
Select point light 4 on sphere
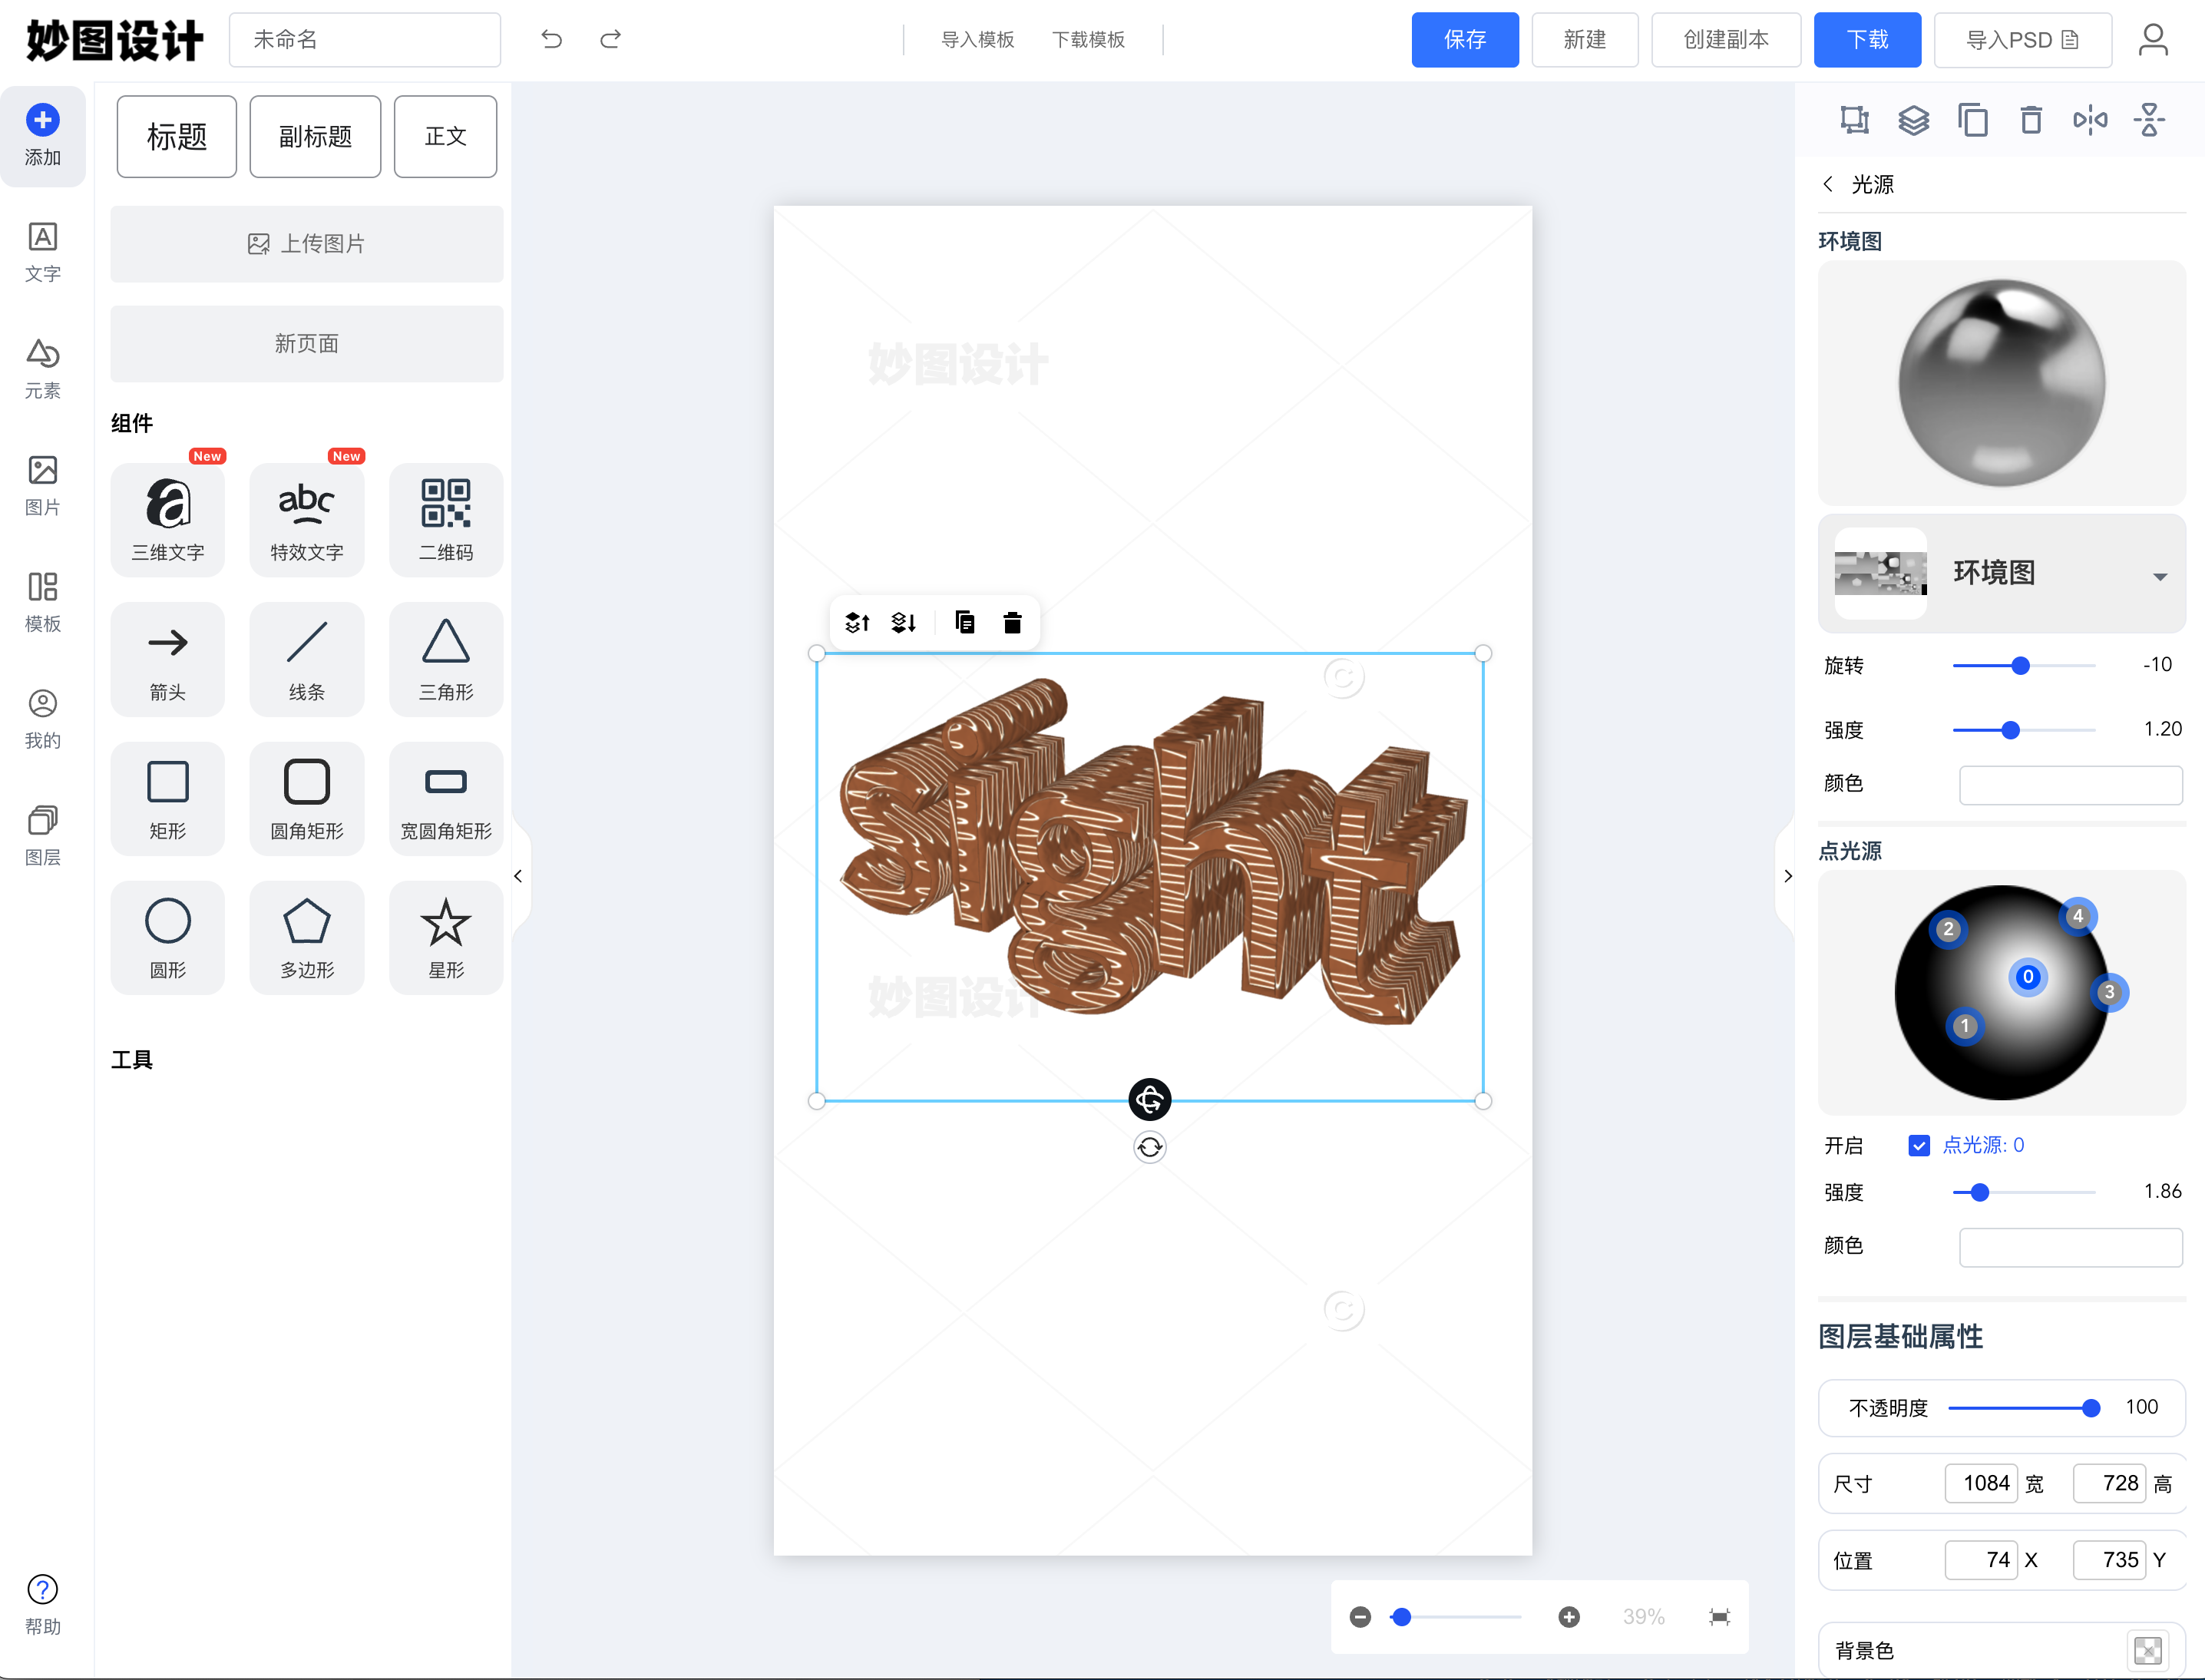coord(2078,915)
